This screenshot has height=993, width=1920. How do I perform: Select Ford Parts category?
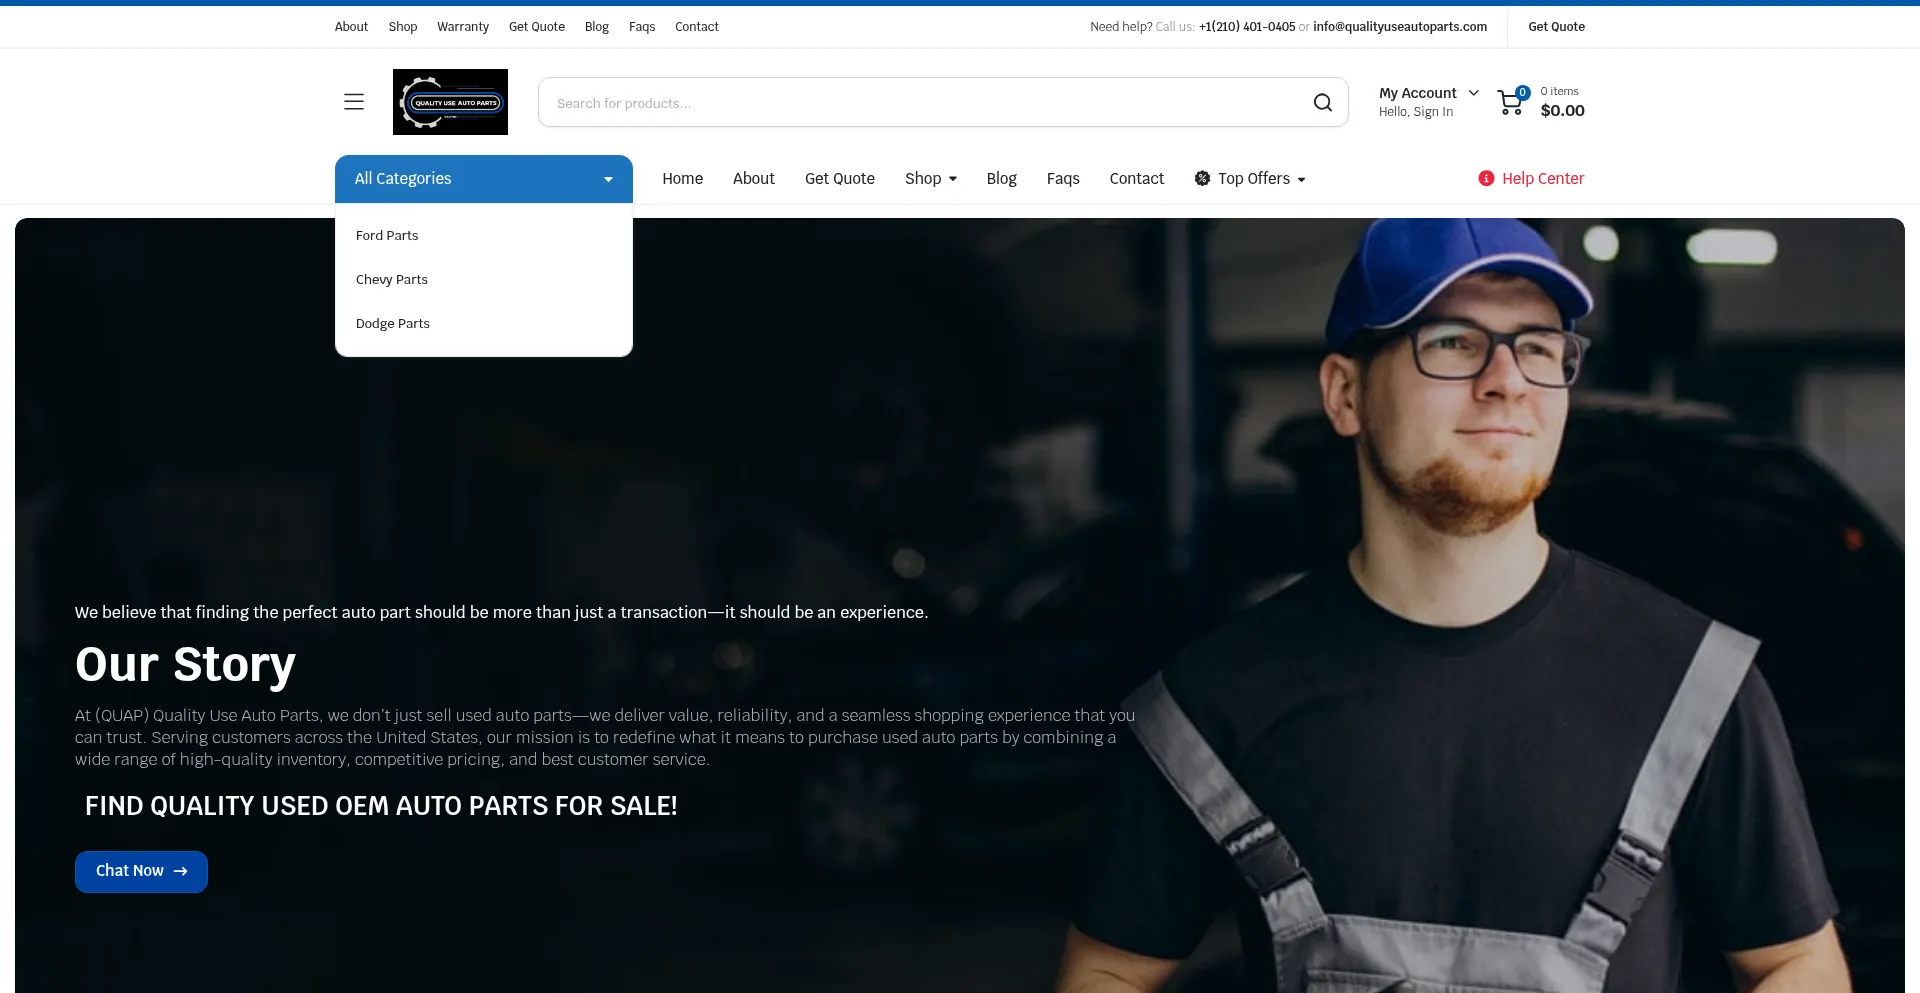387,236
